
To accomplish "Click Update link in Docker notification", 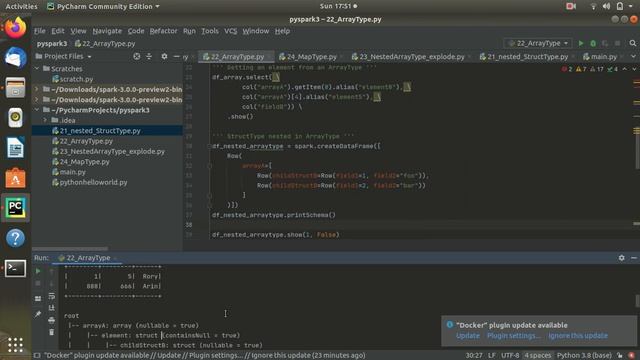I will (x=468, y=336).
